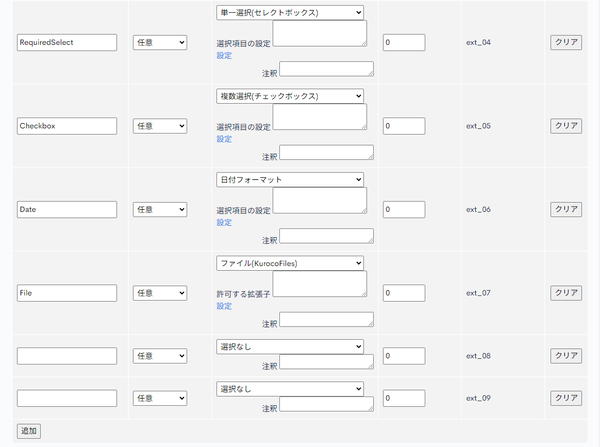600x447 pixels.
Task: Open the 任意 dropdown in File row
Action: 160,293
